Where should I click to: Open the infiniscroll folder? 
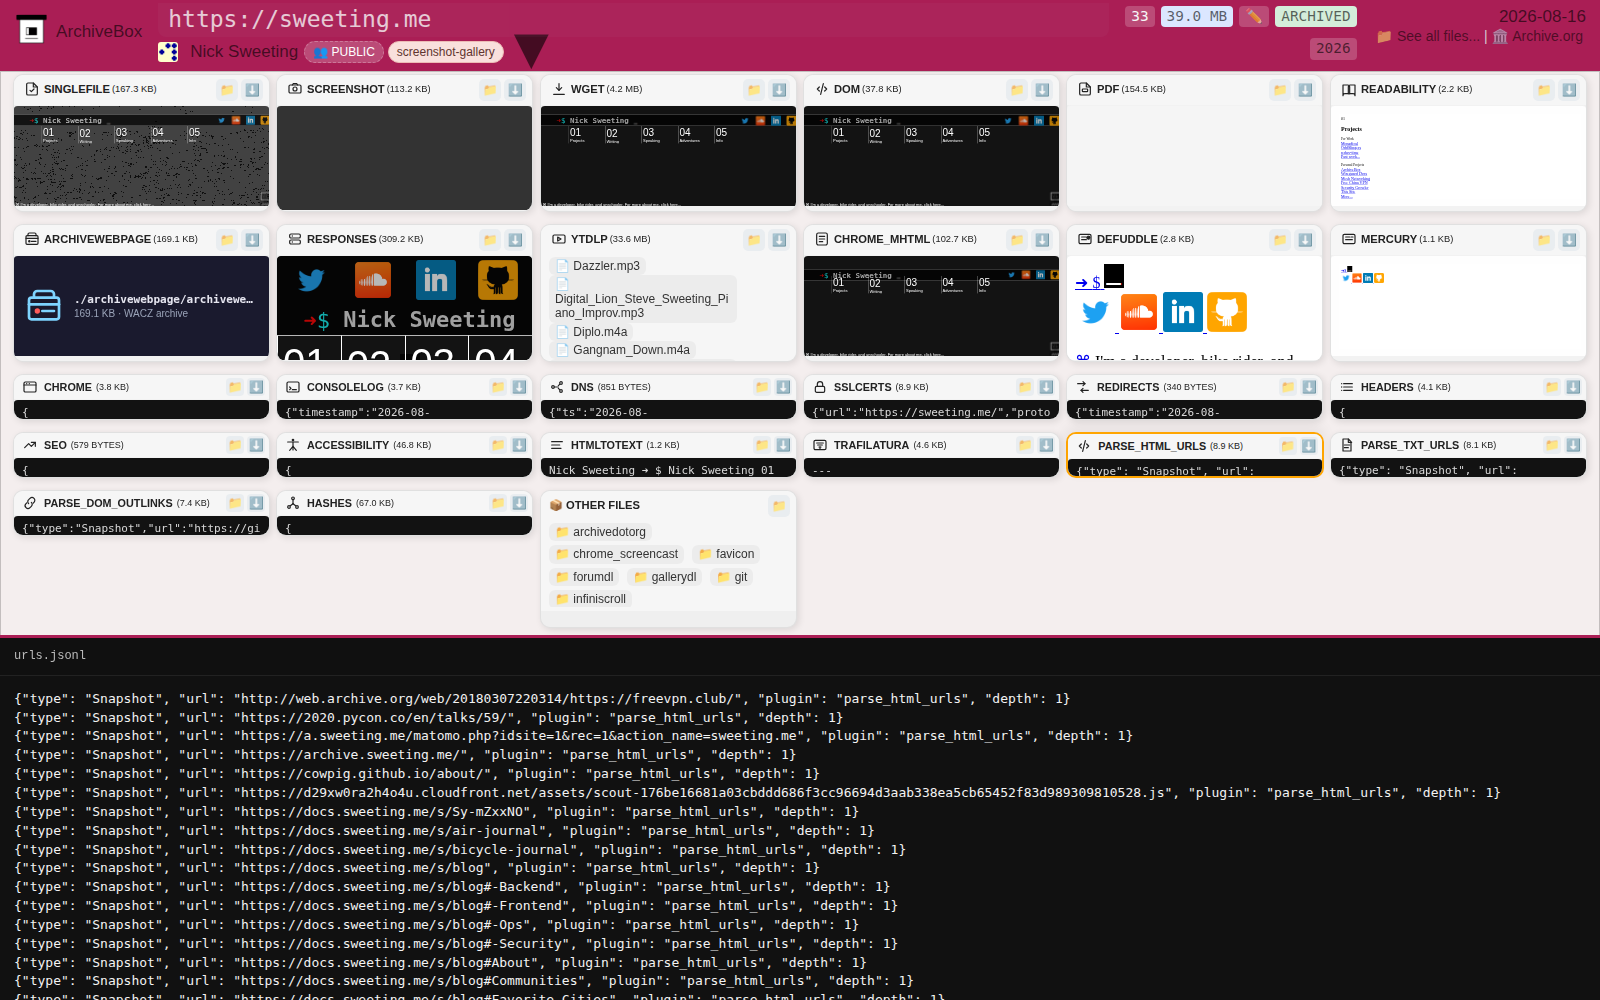[590, 599]
